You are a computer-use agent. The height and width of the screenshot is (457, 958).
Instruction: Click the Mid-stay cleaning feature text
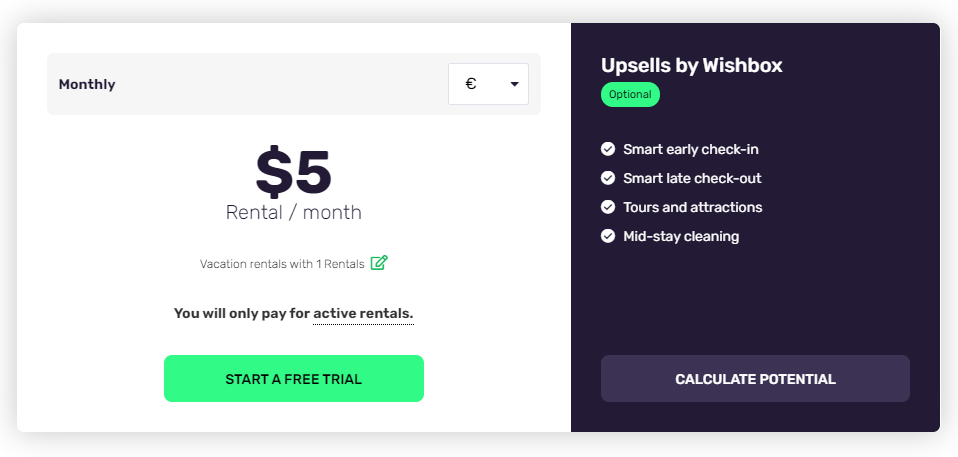681,236
